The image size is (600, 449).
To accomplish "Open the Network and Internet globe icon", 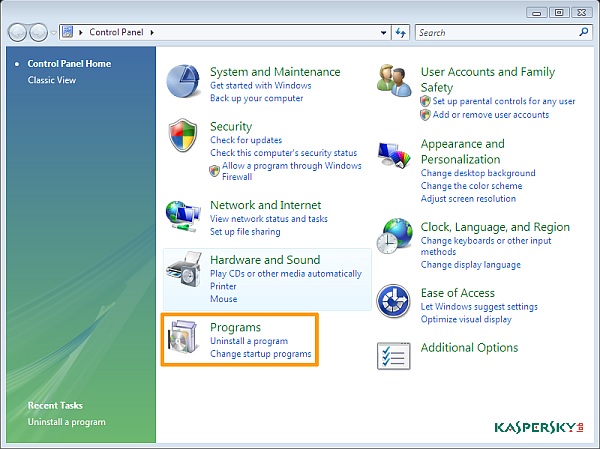I will tap(183, 216).
